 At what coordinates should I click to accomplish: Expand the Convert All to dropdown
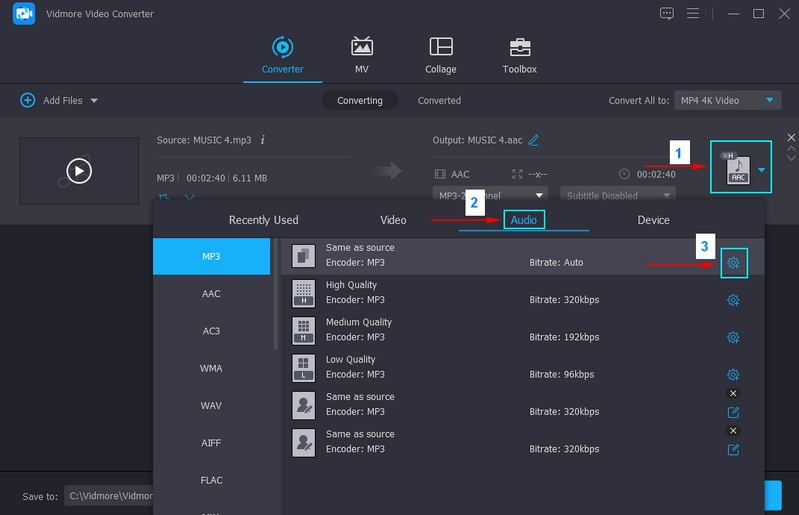(x=769, y=100)
